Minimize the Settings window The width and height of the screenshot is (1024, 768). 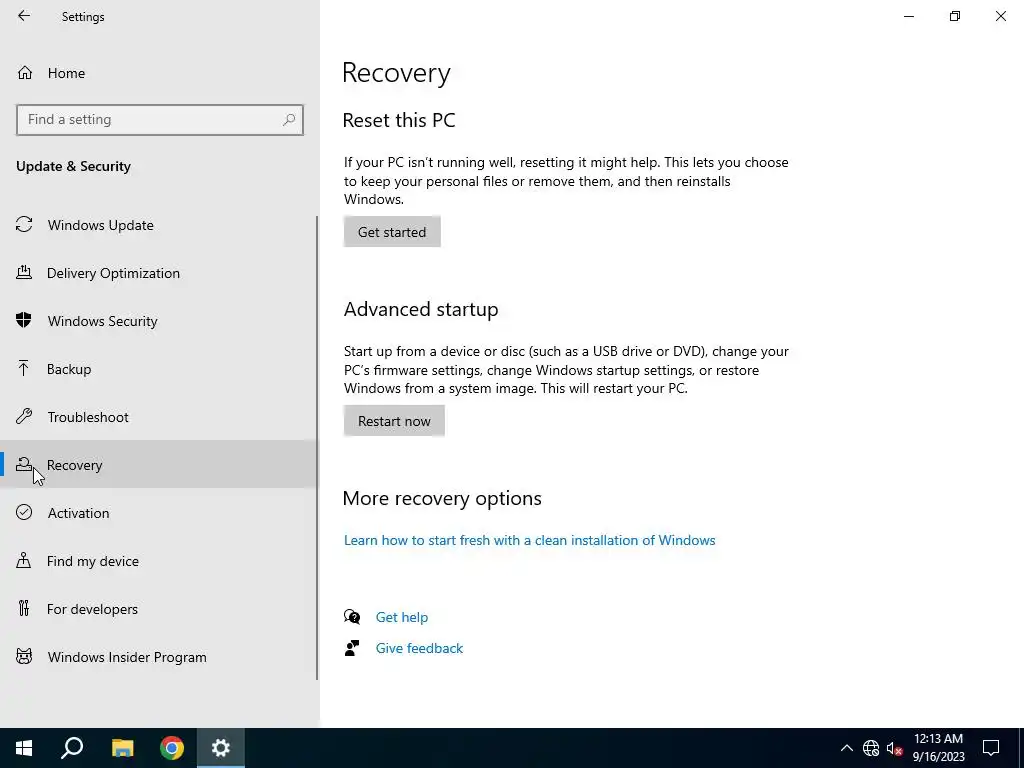point(909,16)
